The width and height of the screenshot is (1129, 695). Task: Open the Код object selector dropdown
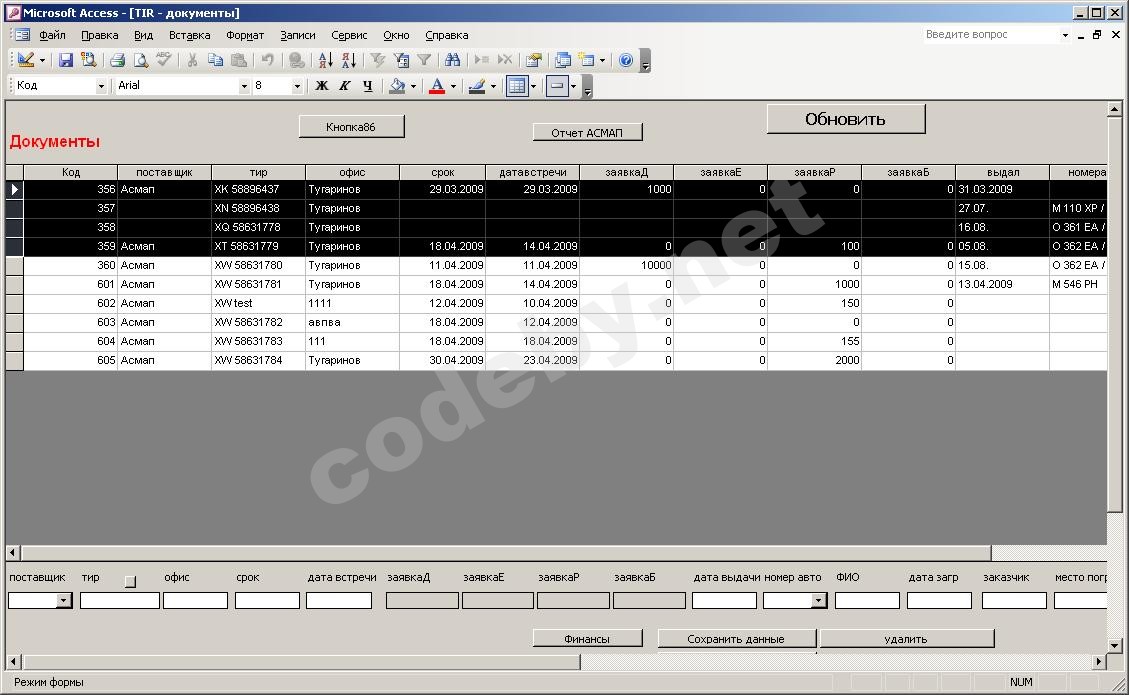pyautogui.click(x=101, y=86)
